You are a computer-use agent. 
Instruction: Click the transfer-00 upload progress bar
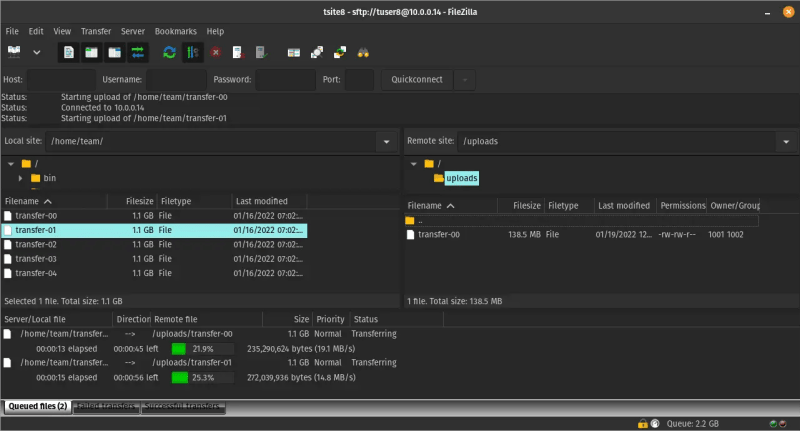[x=202, y=348]
